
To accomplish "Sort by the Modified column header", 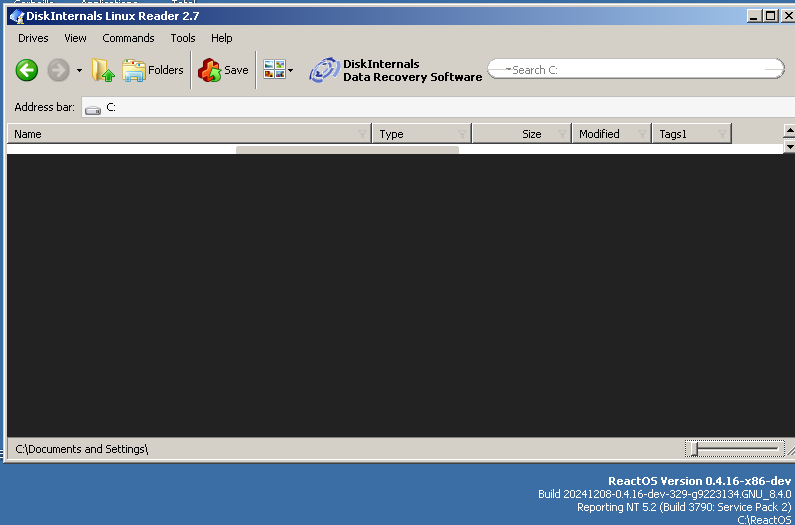I will (x=611, y=134).
